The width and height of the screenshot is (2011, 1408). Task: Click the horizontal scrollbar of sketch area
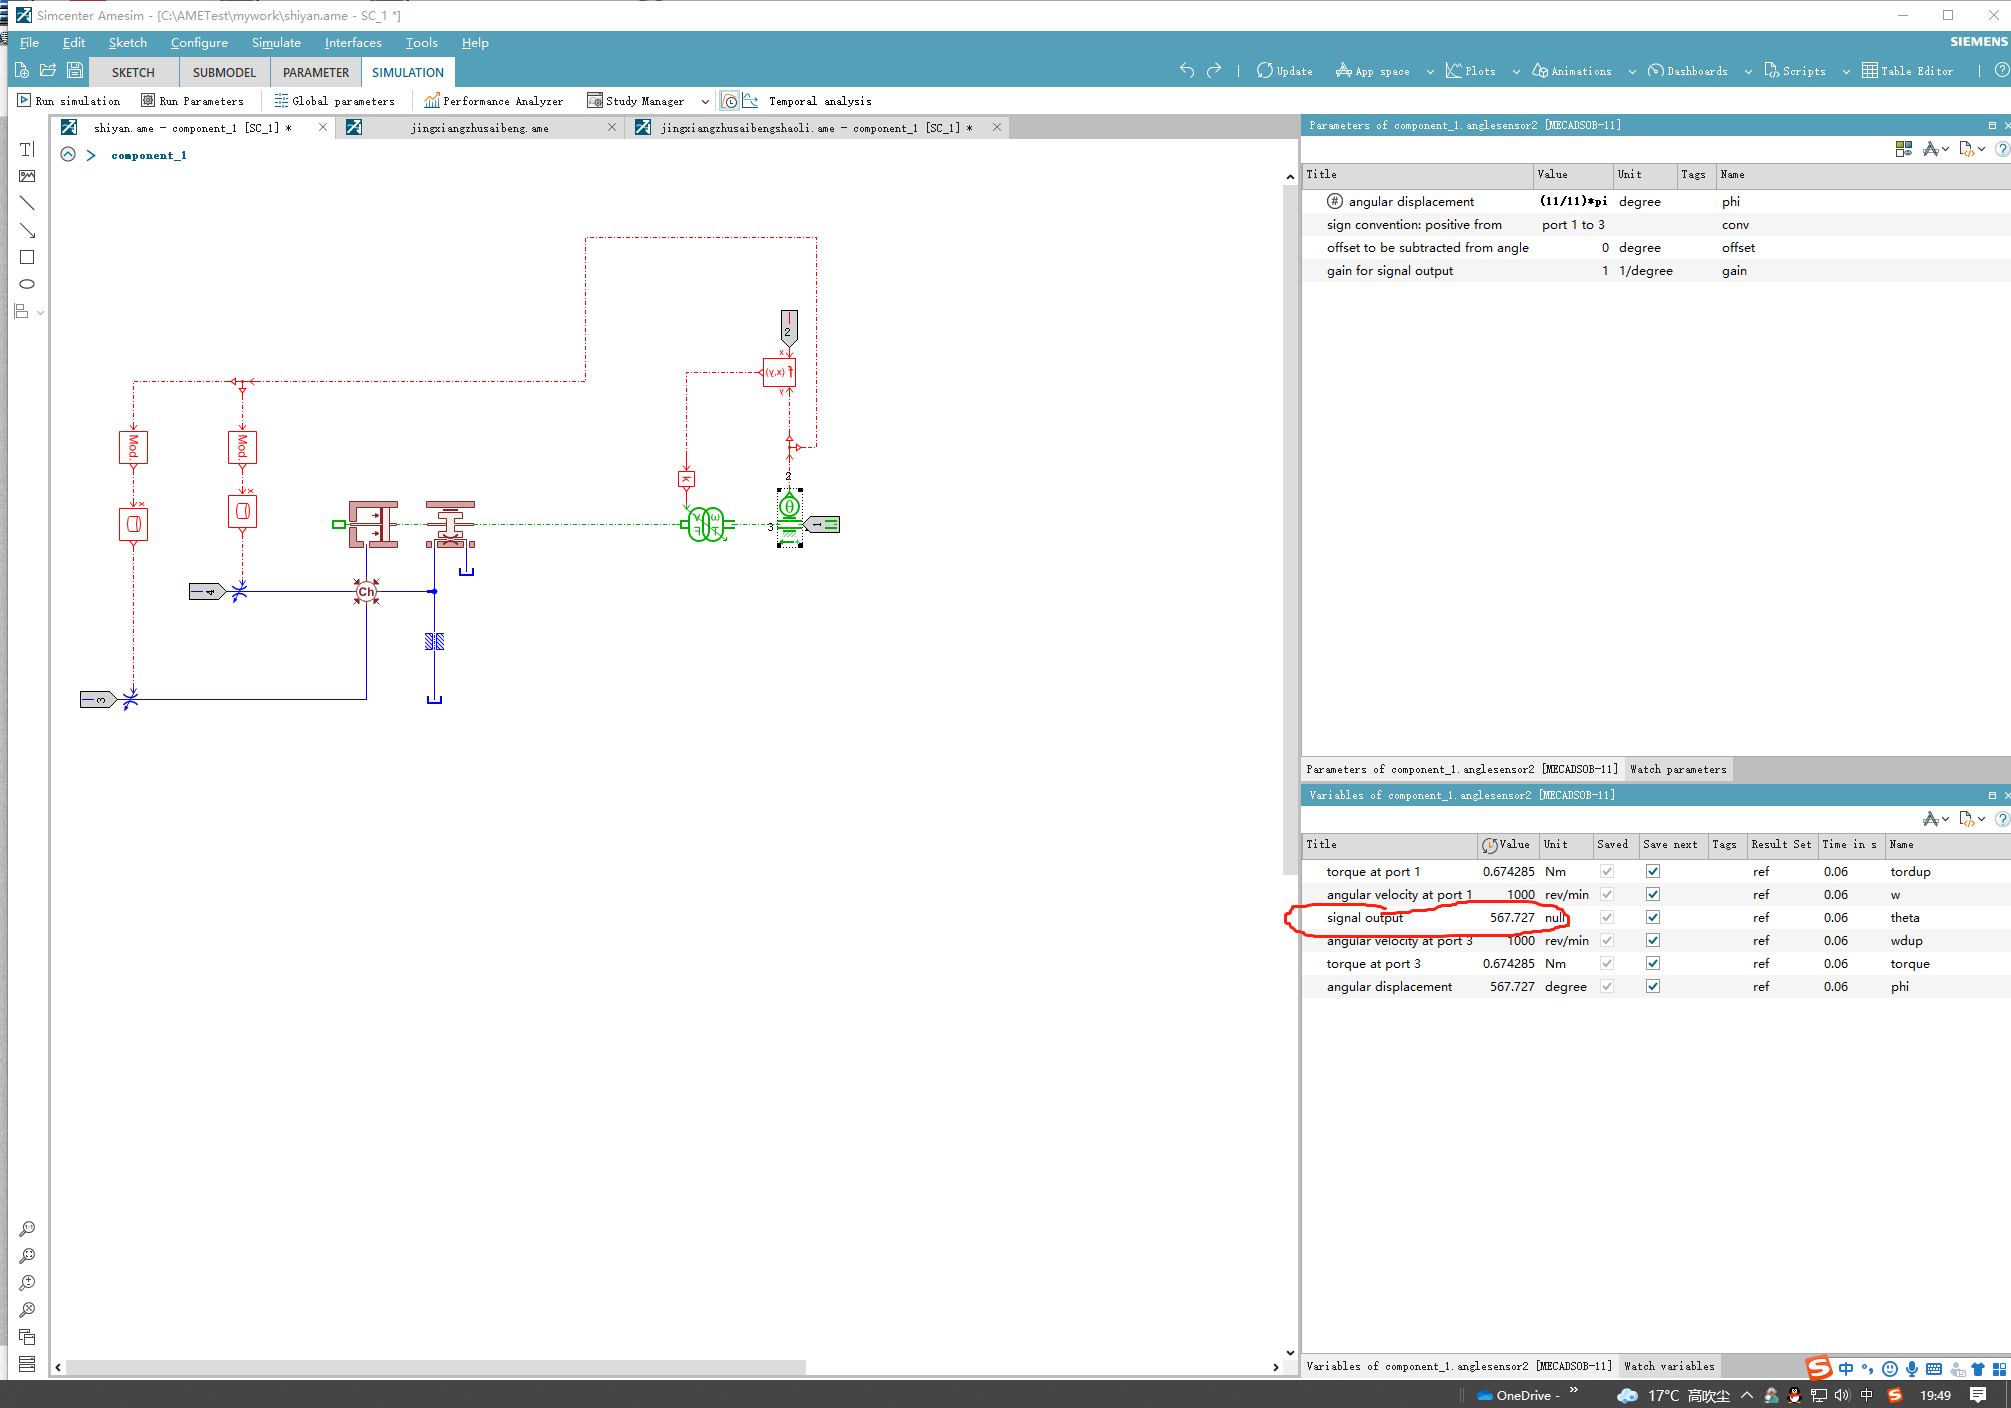tap(436, 1367)
